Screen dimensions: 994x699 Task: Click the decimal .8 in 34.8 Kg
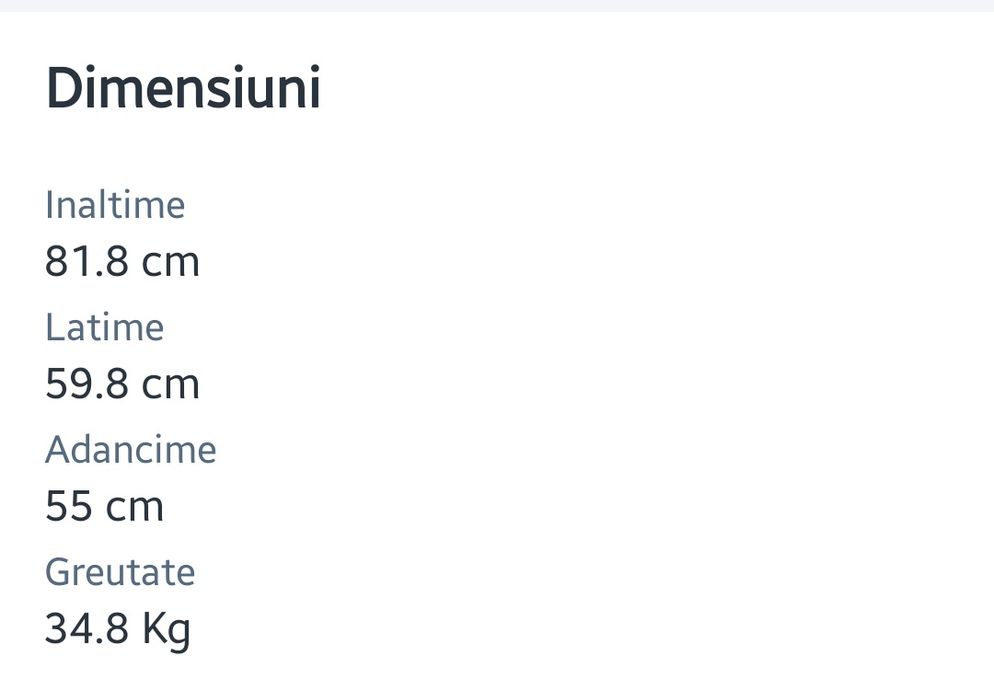click(x=109, y=628)
